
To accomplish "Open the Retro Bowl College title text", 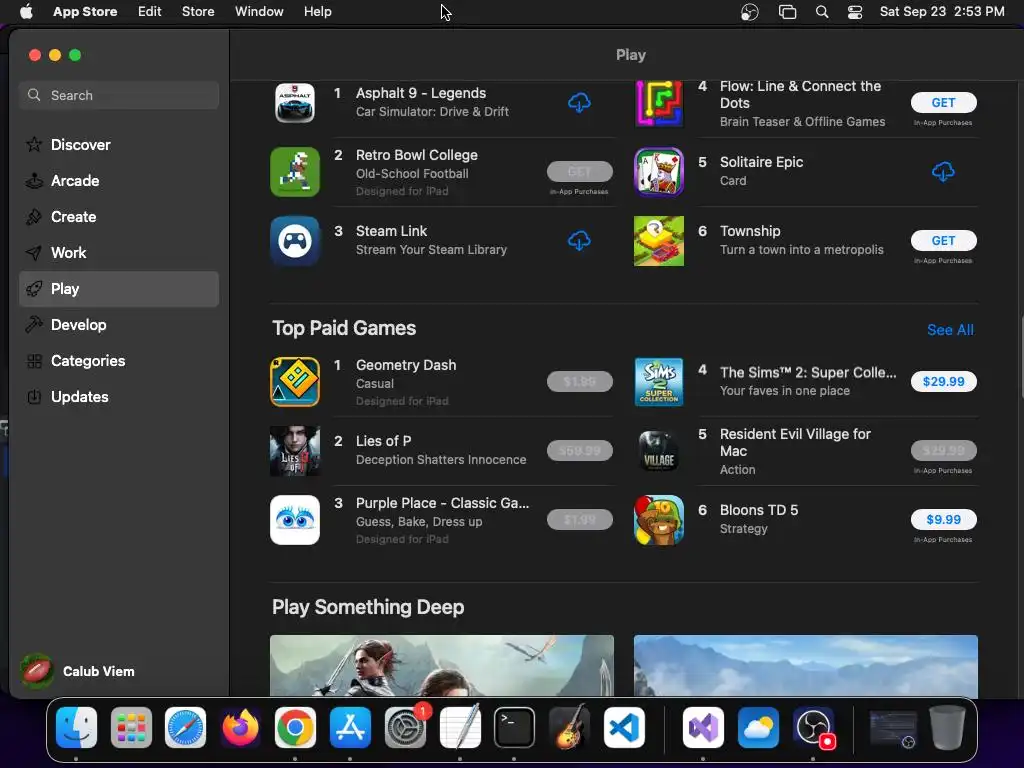I will pyautogui.click(x=417, y=155).
